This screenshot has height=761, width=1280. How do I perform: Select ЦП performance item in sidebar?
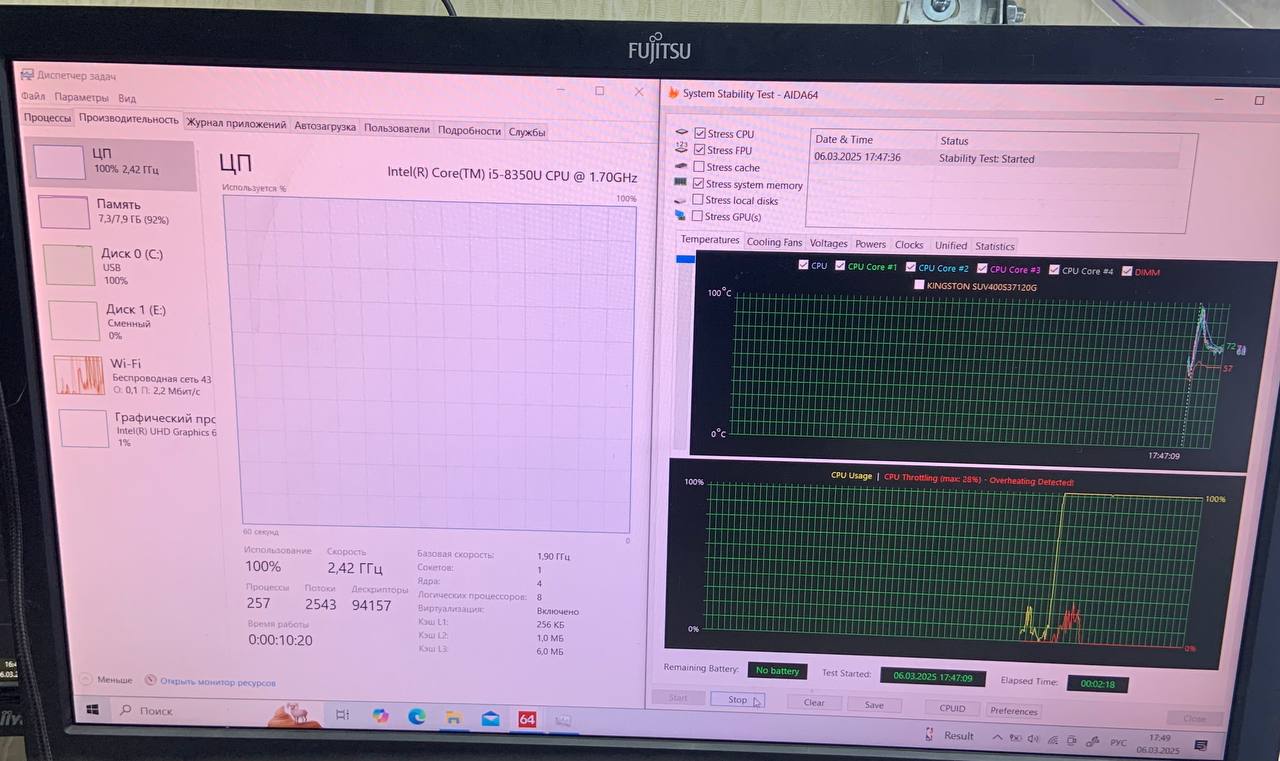click(x=112, y=162)
